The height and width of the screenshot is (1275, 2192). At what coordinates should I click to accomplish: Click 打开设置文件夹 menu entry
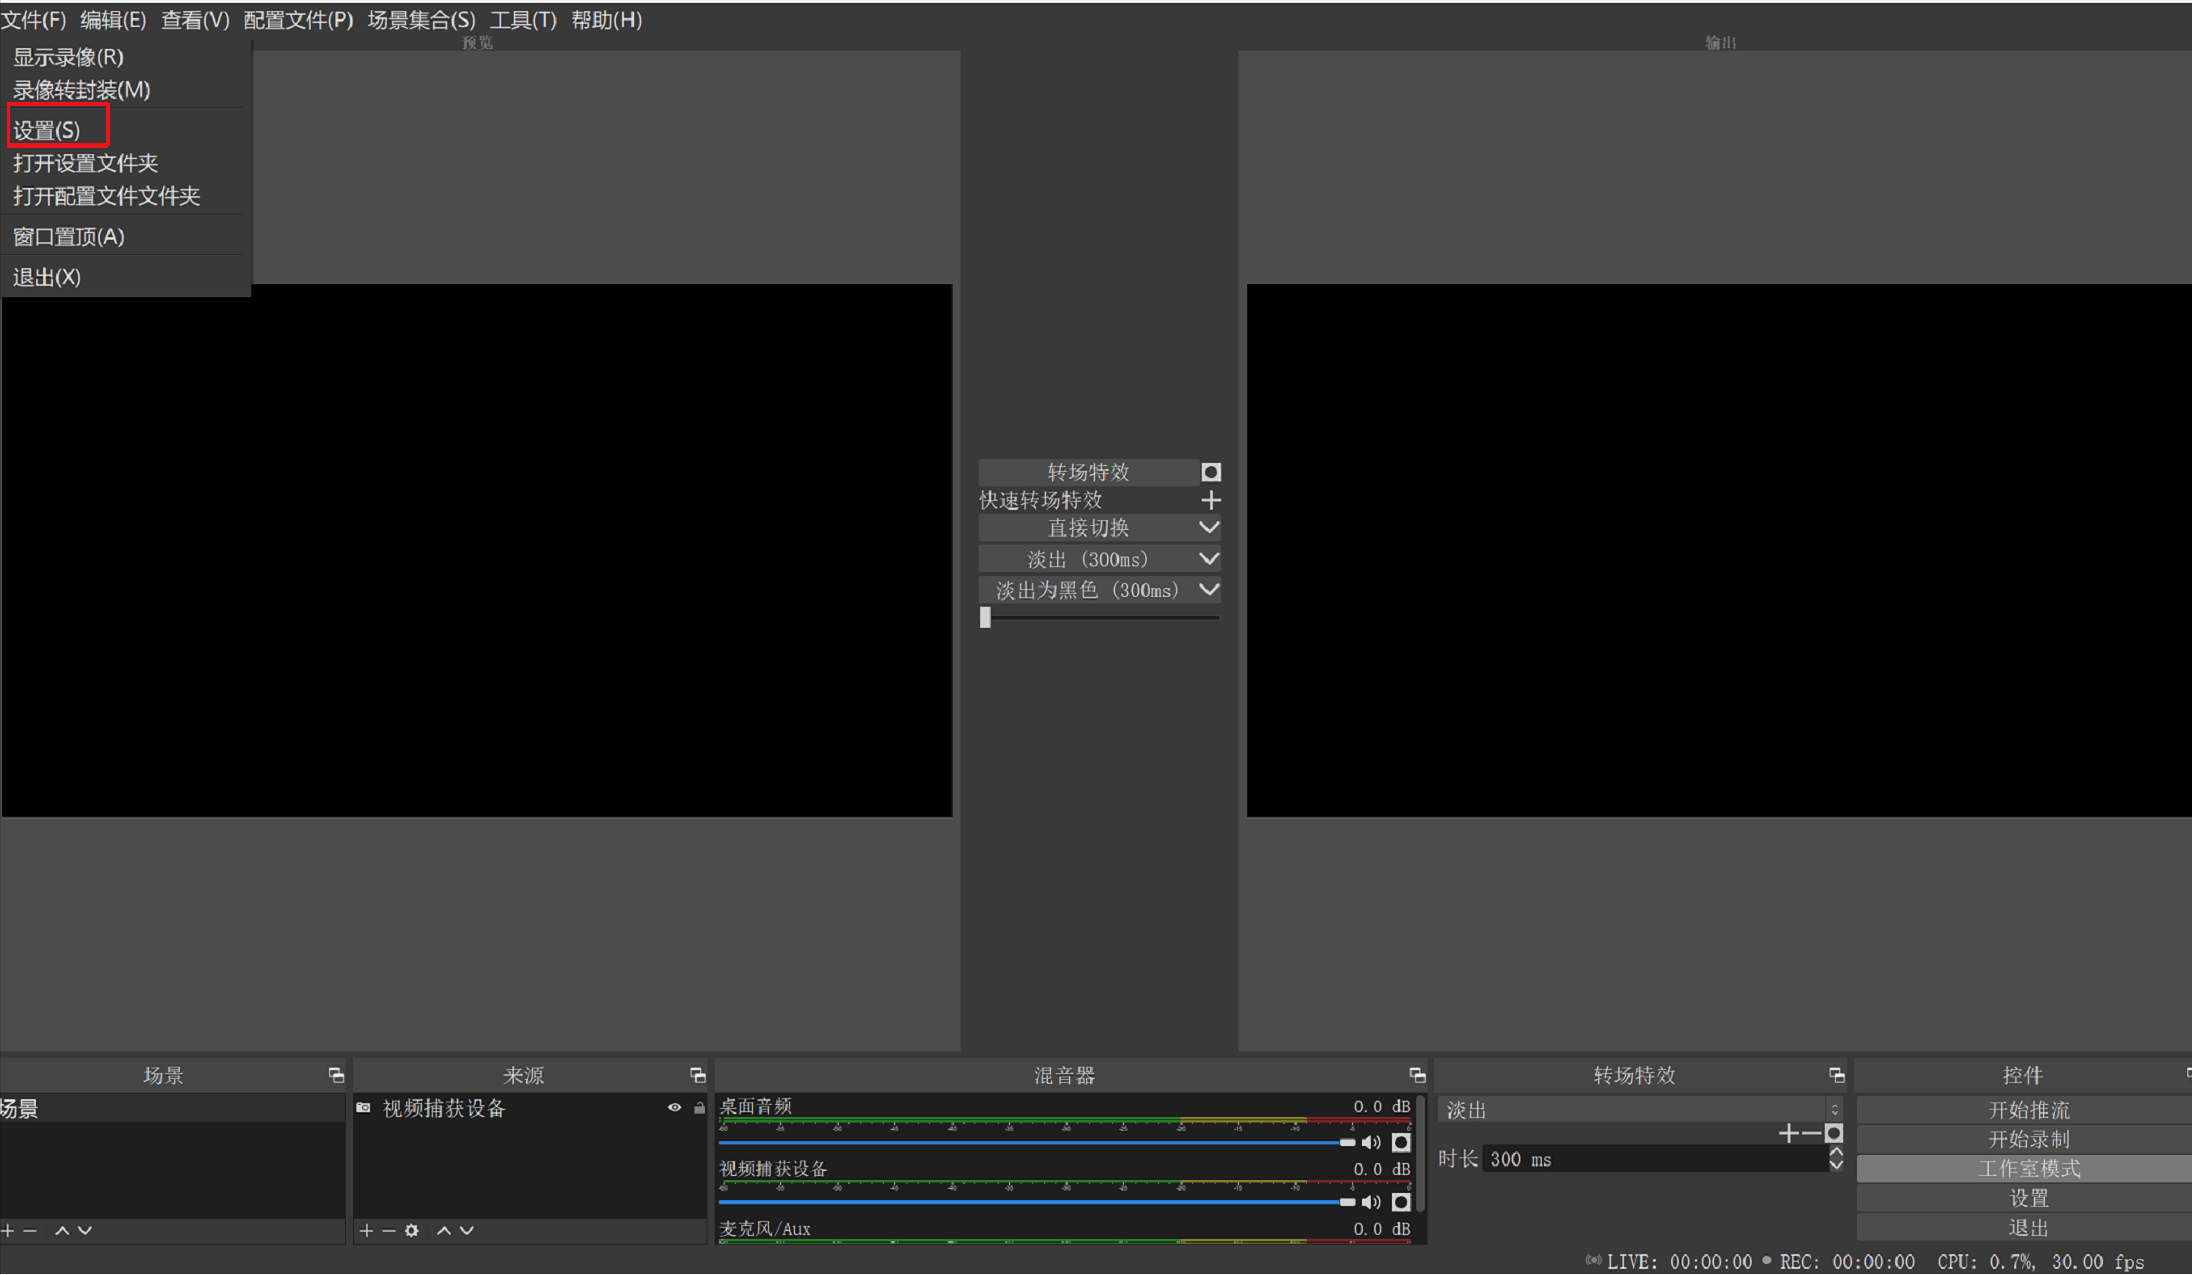tap(85, 163)
